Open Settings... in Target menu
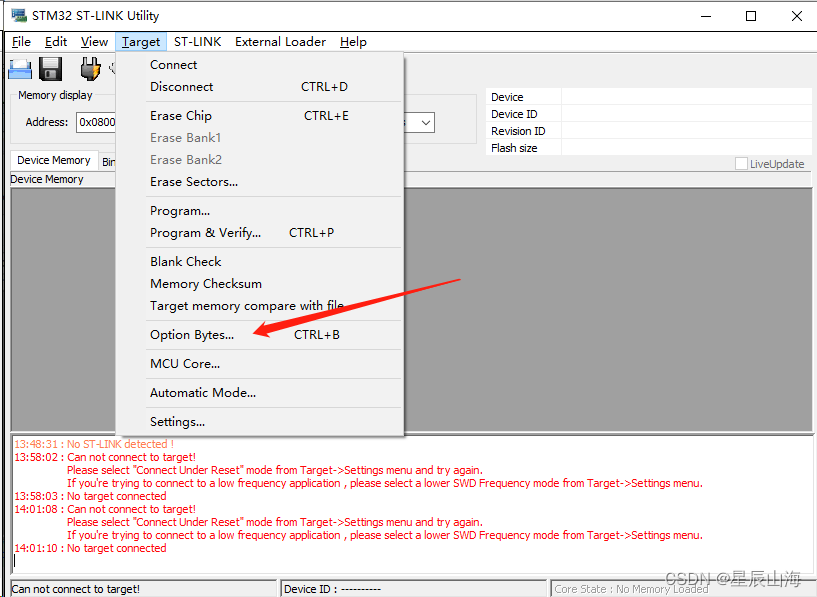The height and width of the screenshot is (597, 817). click(259, 421)
